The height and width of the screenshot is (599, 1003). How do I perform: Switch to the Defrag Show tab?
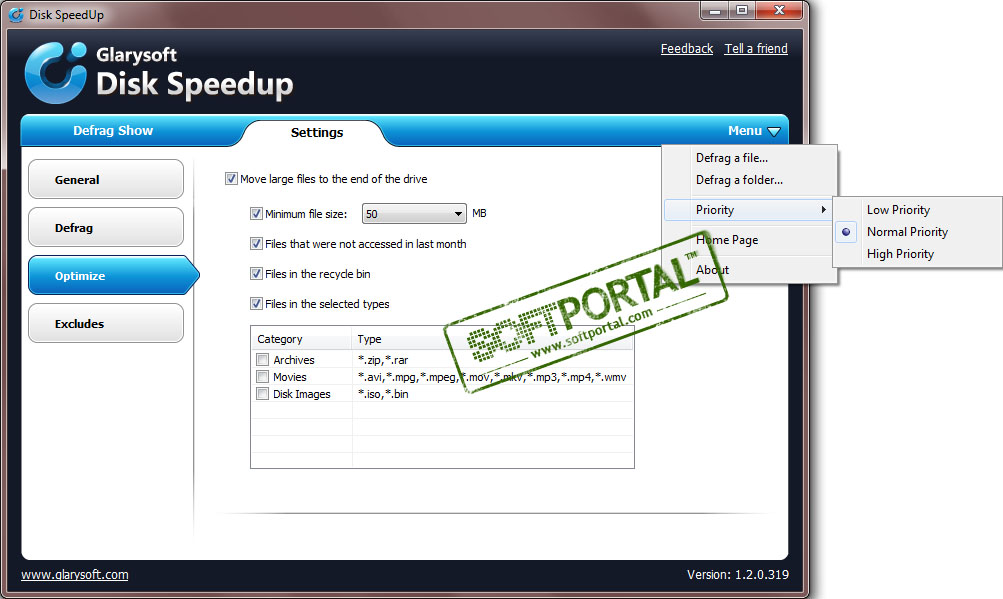tap(113, 131)
